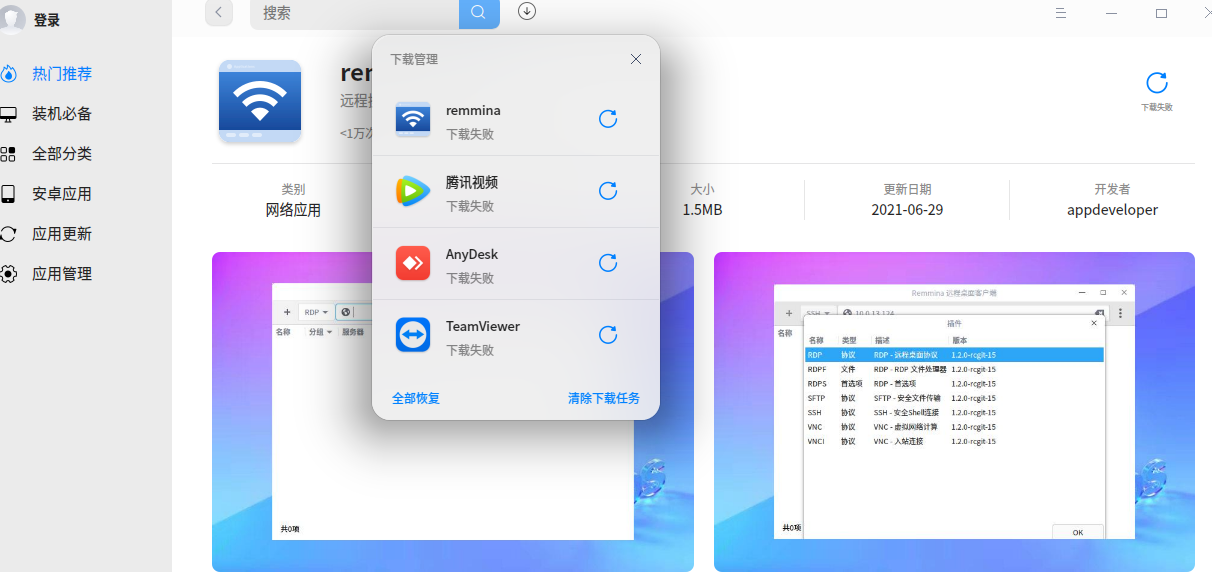The width and height of the screenshot is (1212, 572).
Task: Click the 网络应用 category value
Action: [293, 210]
